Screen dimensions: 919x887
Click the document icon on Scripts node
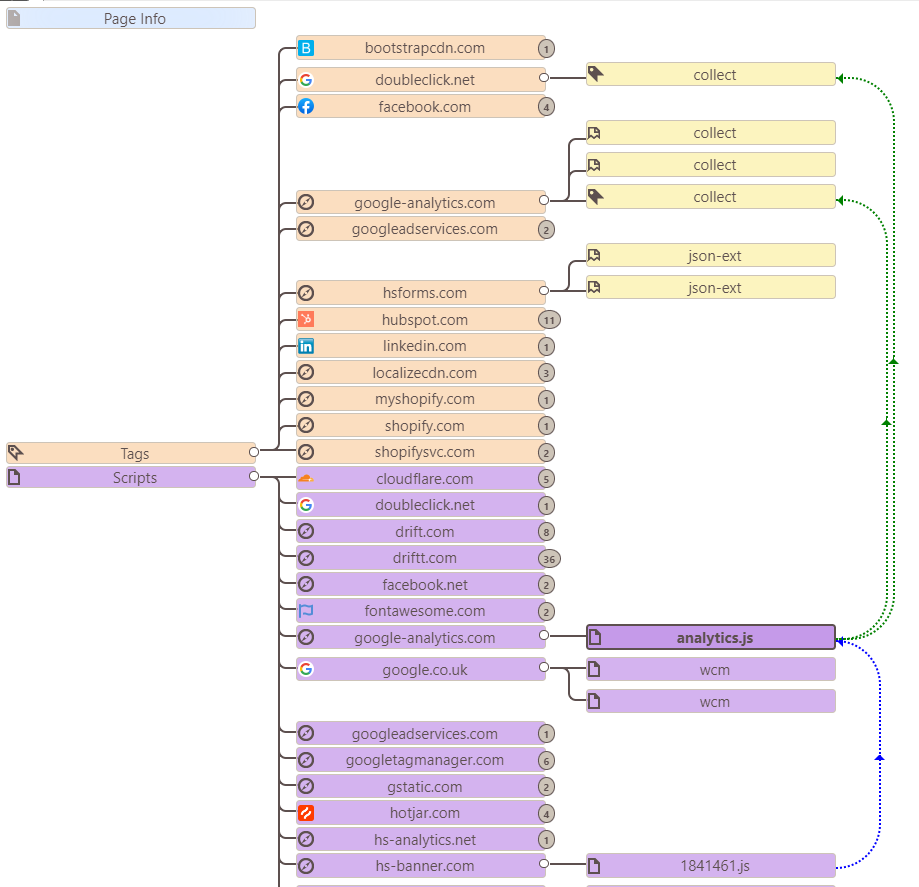pyautogui.click(x=14, y=477)
